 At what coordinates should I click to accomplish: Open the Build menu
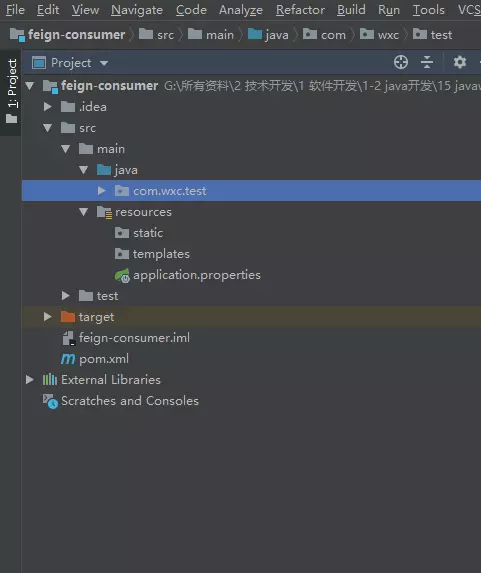[x=351, y=10]
